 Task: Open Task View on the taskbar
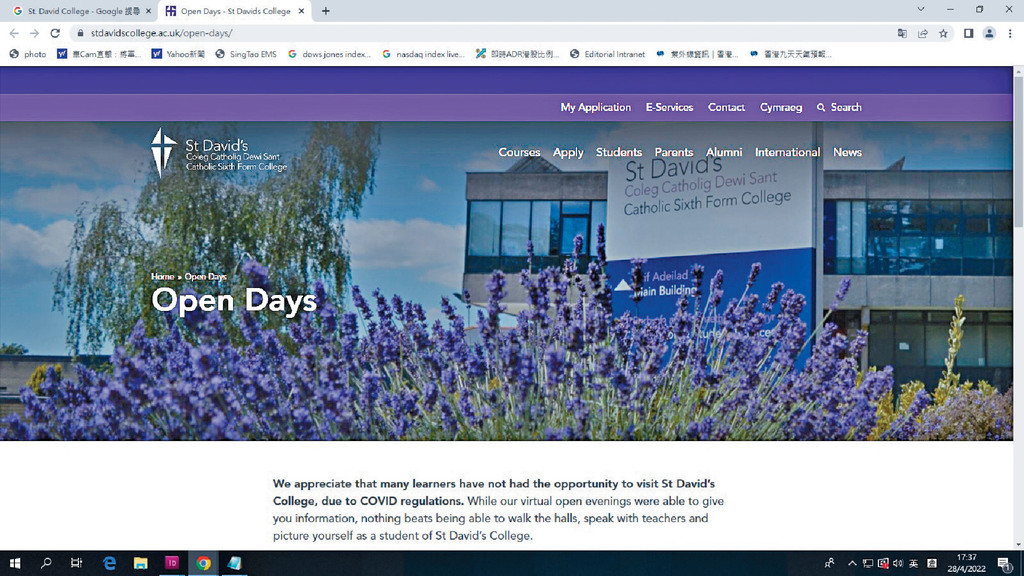[x=76, y=563]
